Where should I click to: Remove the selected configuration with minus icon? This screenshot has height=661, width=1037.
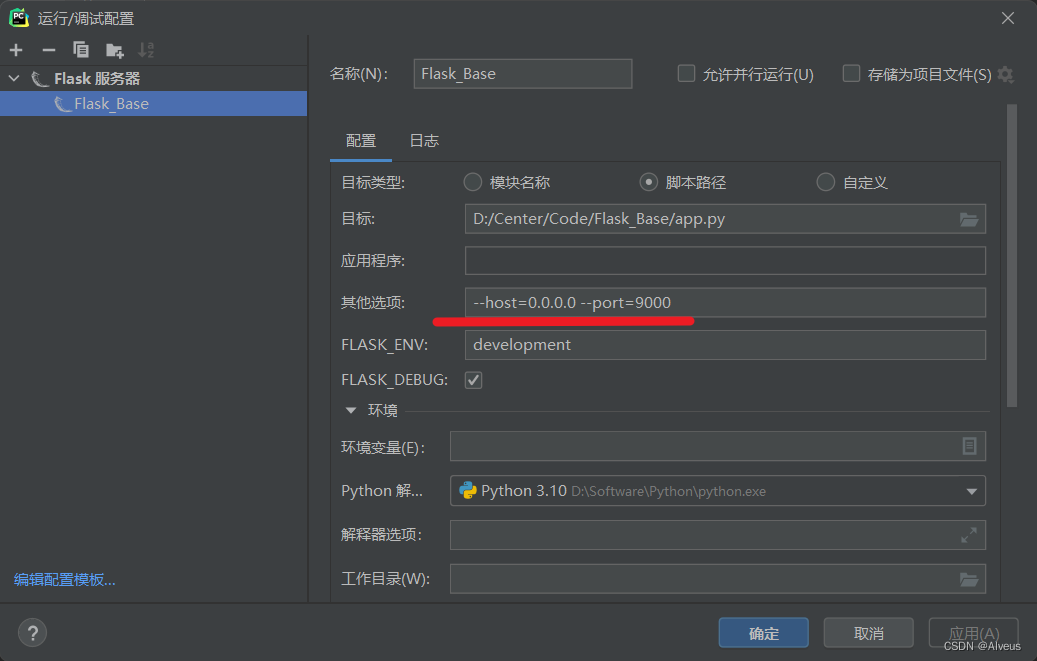click(49, 50)
